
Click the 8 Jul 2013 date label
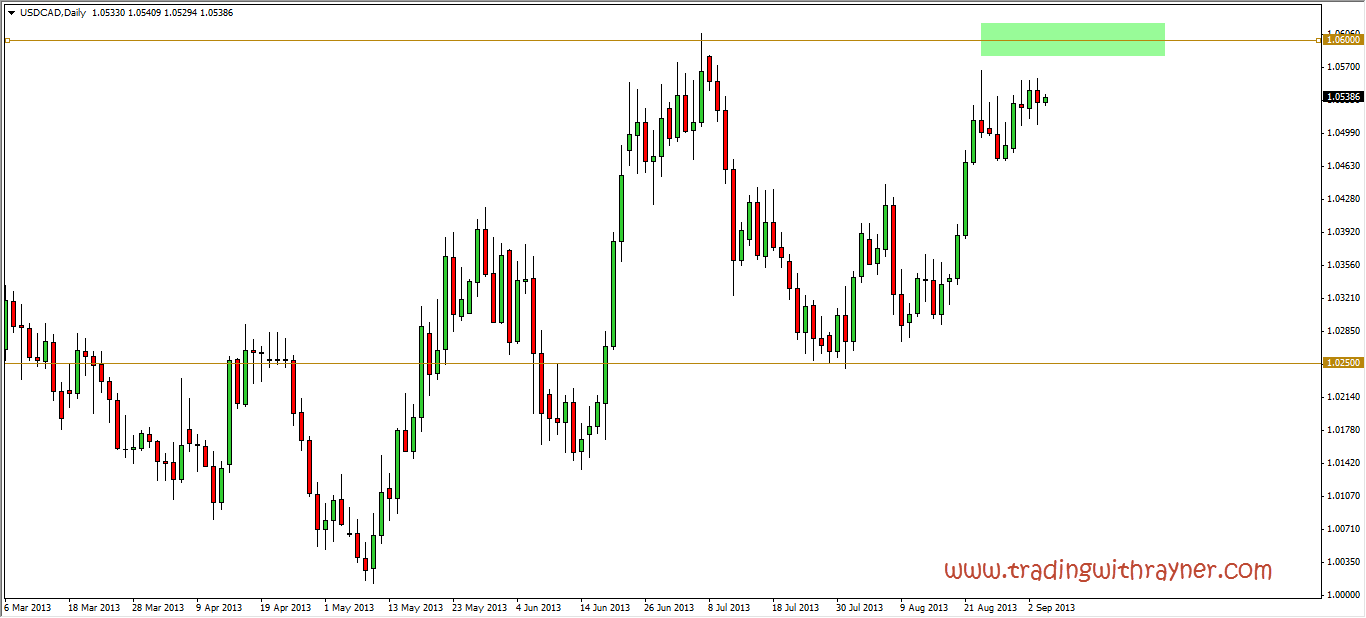coord(731,607)
